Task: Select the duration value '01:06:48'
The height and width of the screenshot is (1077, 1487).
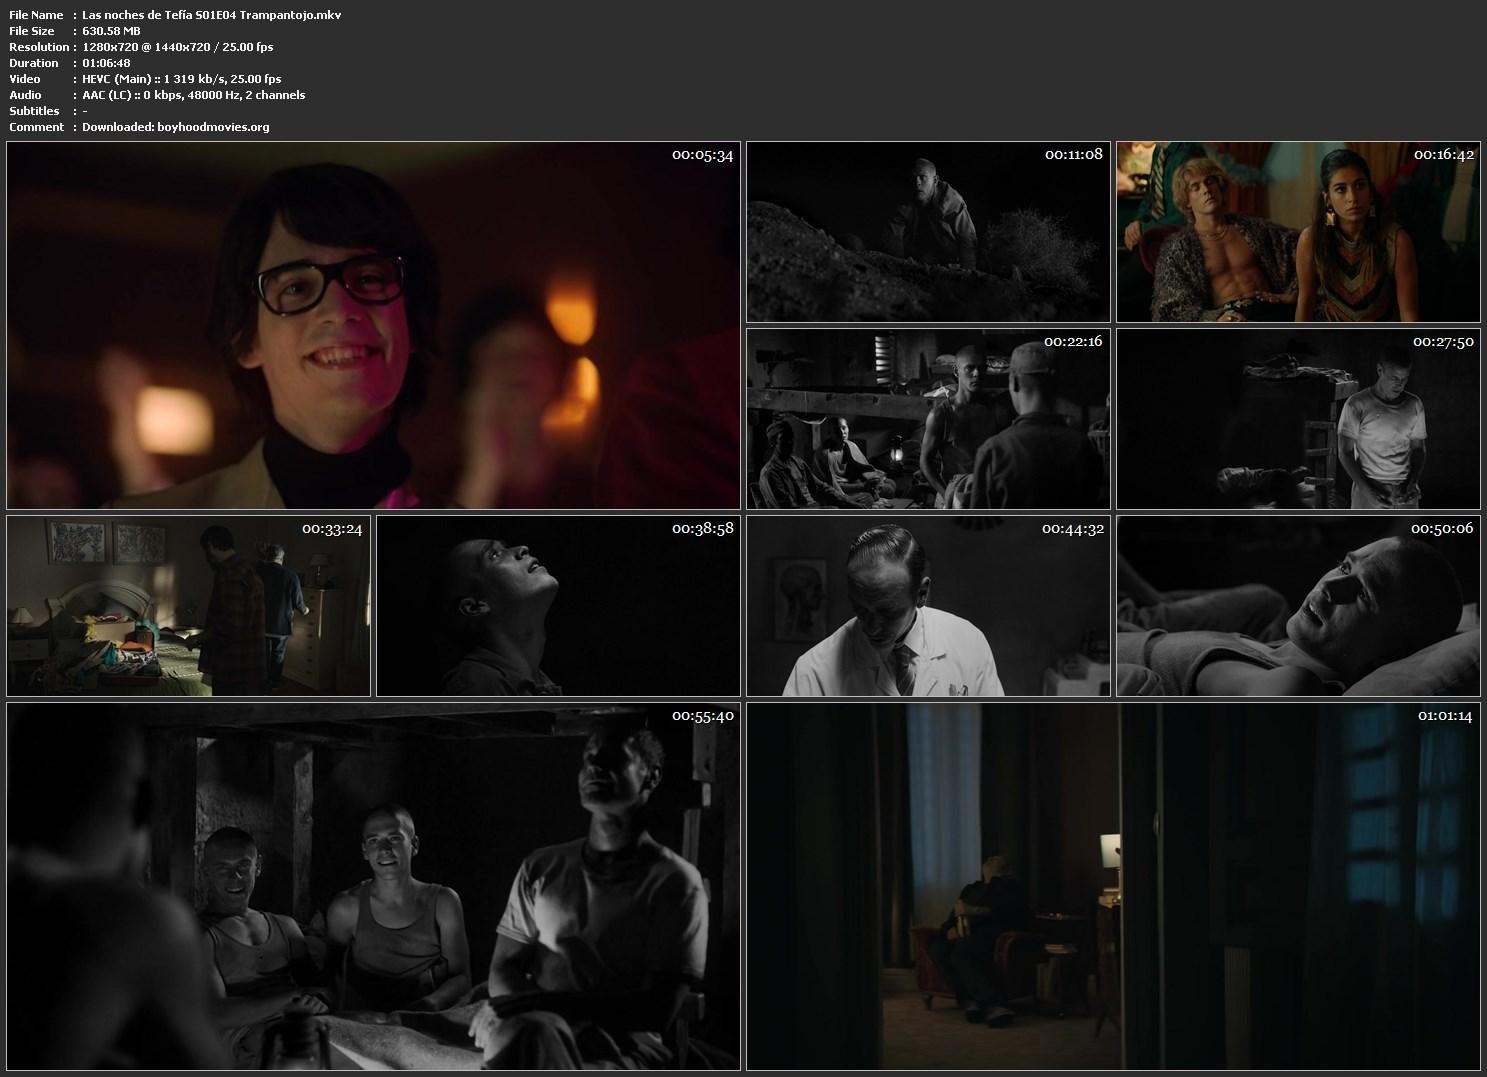Action: [x=106, y=63]
